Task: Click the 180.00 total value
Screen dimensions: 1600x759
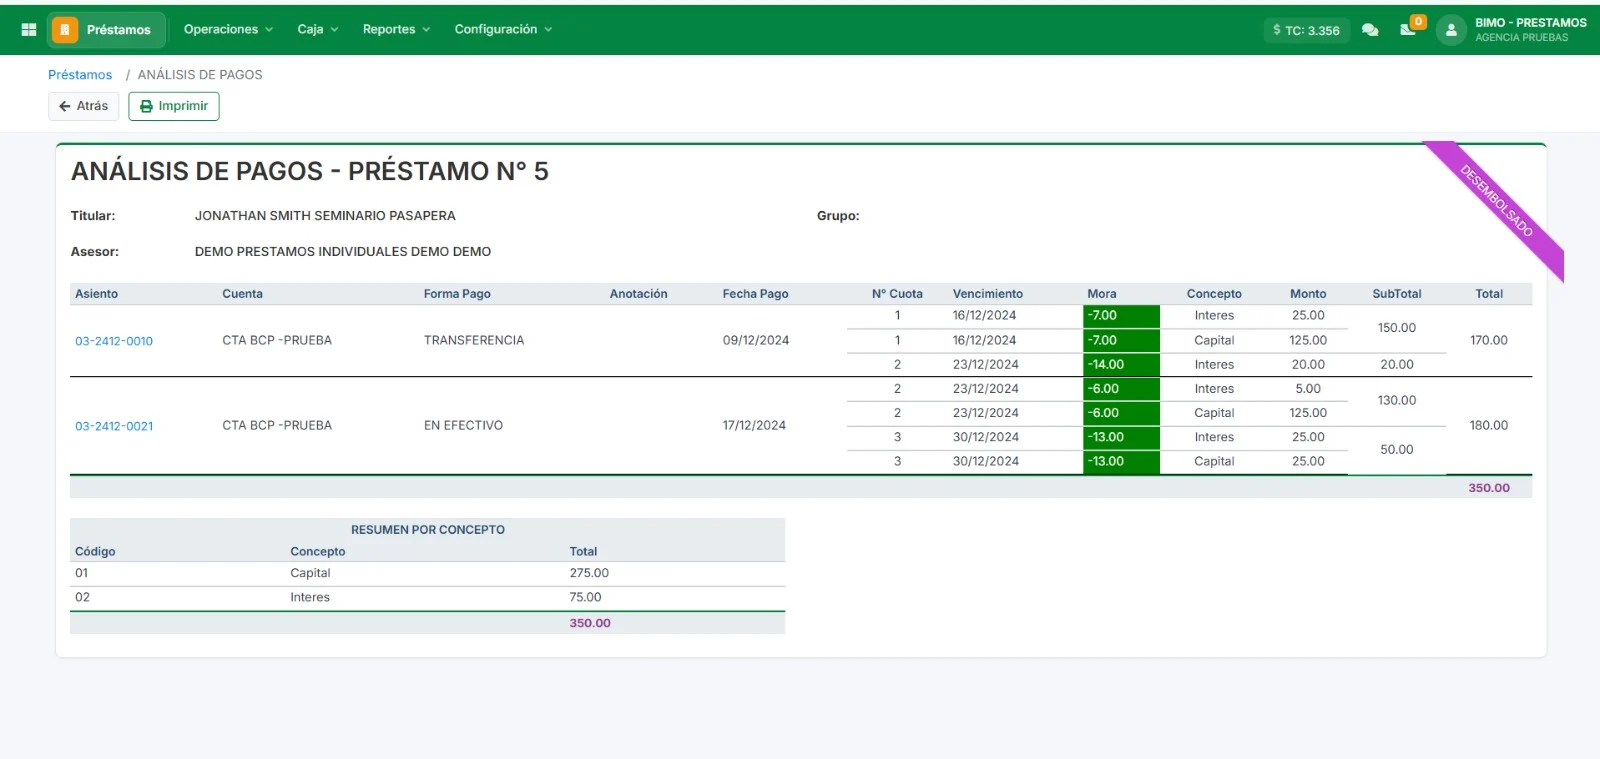Action: click(x=1489, y=426)
